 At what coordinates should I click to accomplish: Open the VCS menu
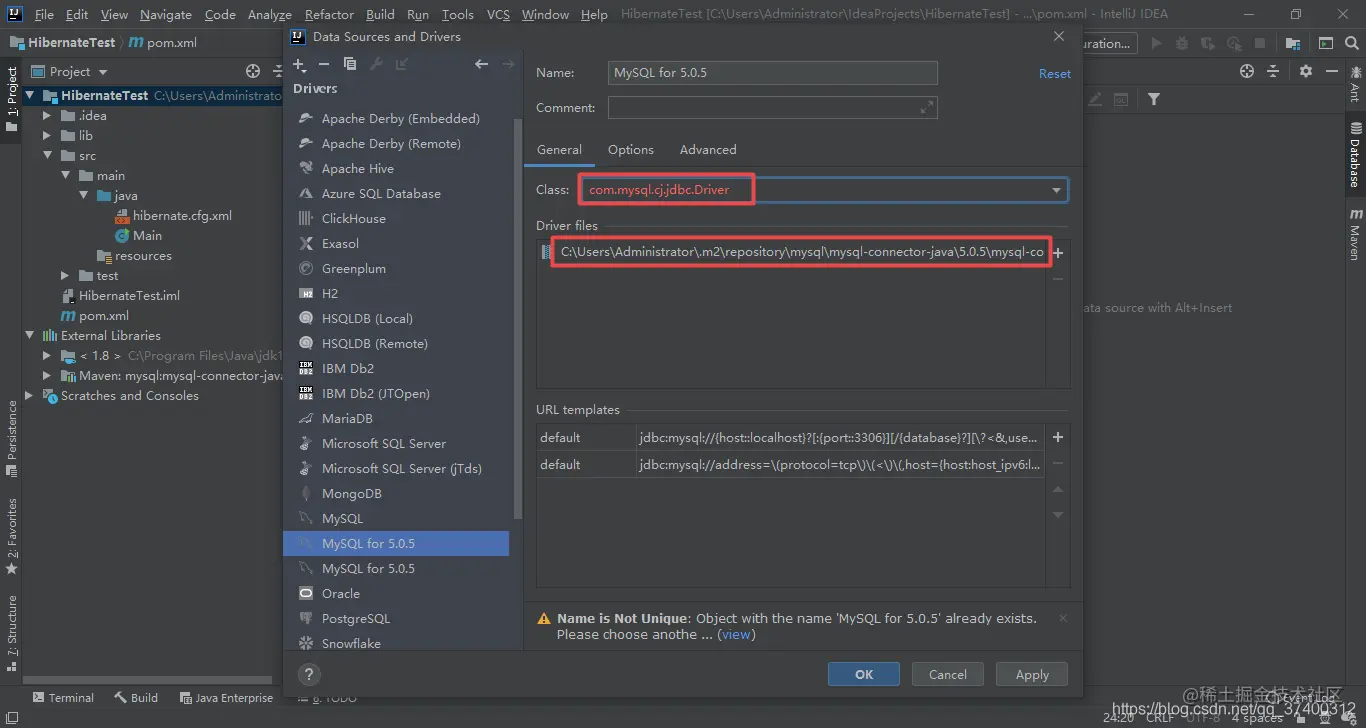498,14
